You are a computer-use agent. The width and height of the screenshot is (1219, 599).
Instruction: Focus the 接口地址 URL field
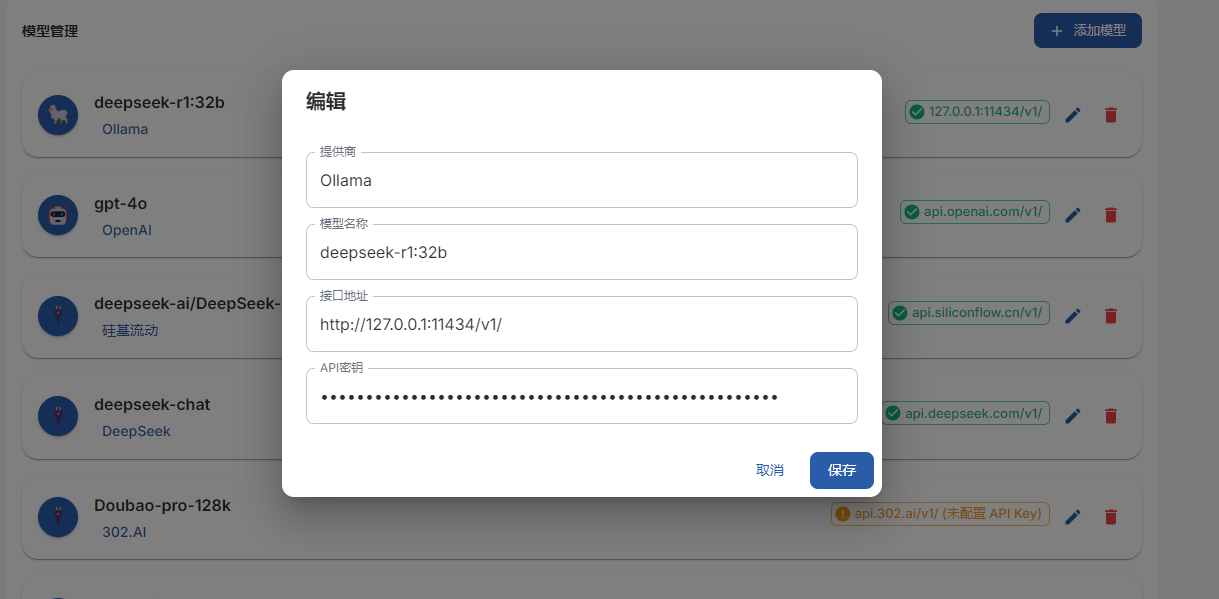coord(582,324)
